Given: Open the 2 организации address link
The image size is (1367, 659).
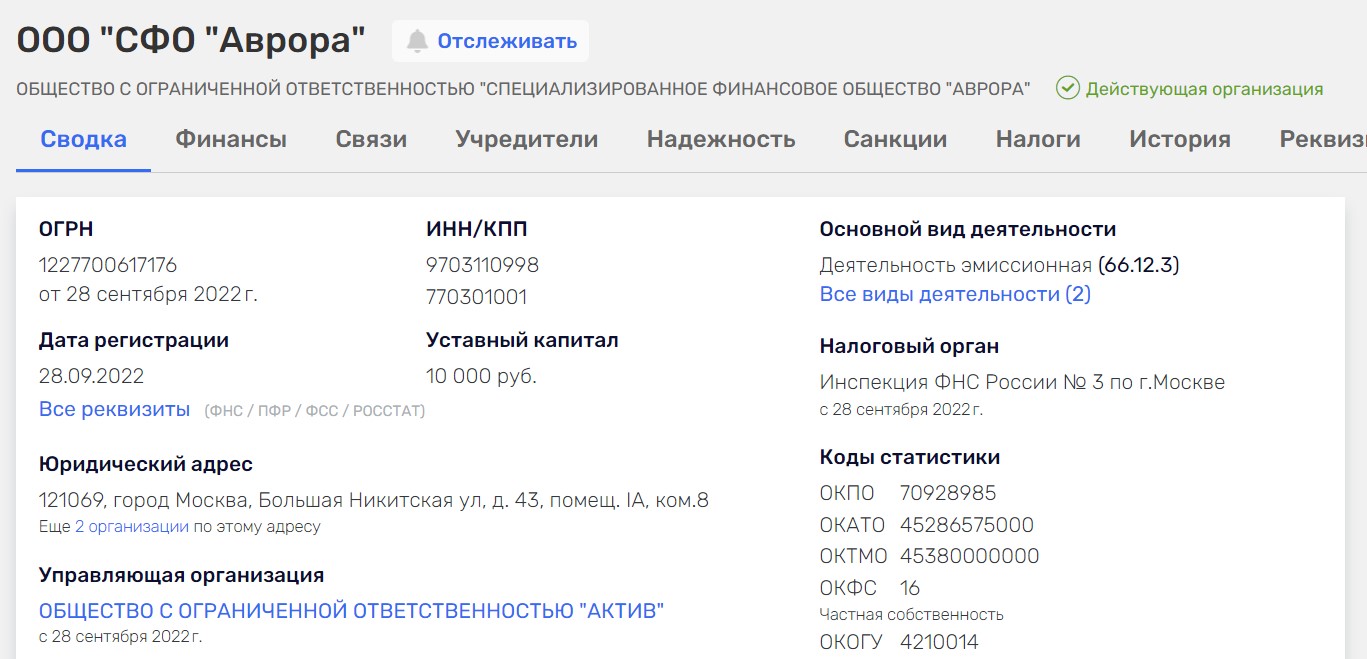Looking at the screenshot, I should (132, 527).
